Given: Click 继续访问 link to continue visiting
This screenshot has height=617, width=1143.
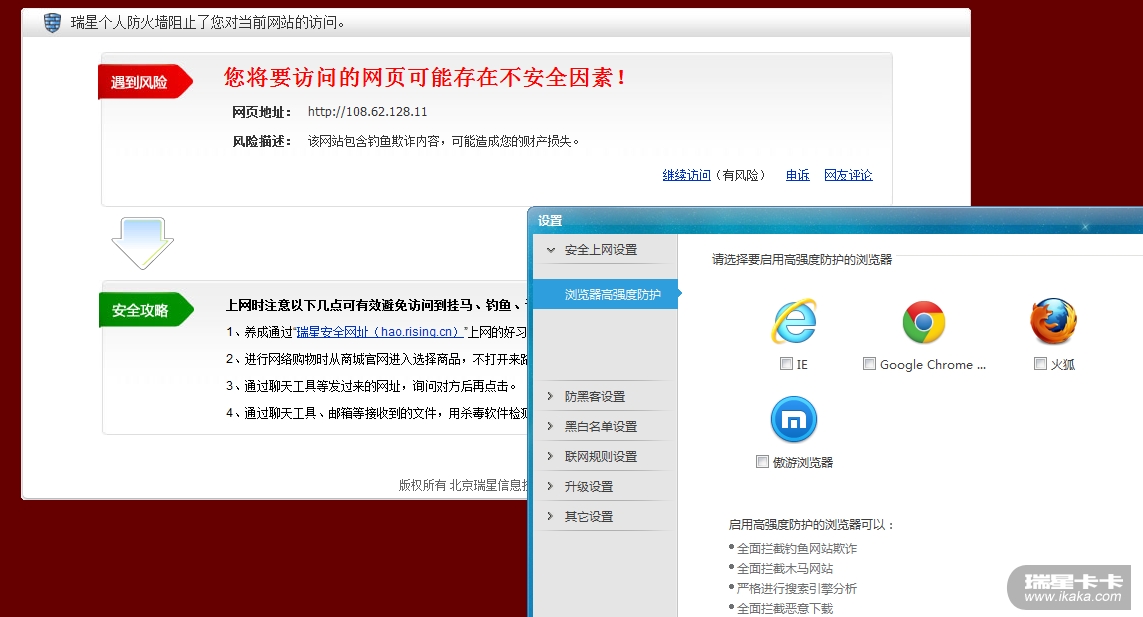Looking at the screenshot, I should (x=686, y=175).
